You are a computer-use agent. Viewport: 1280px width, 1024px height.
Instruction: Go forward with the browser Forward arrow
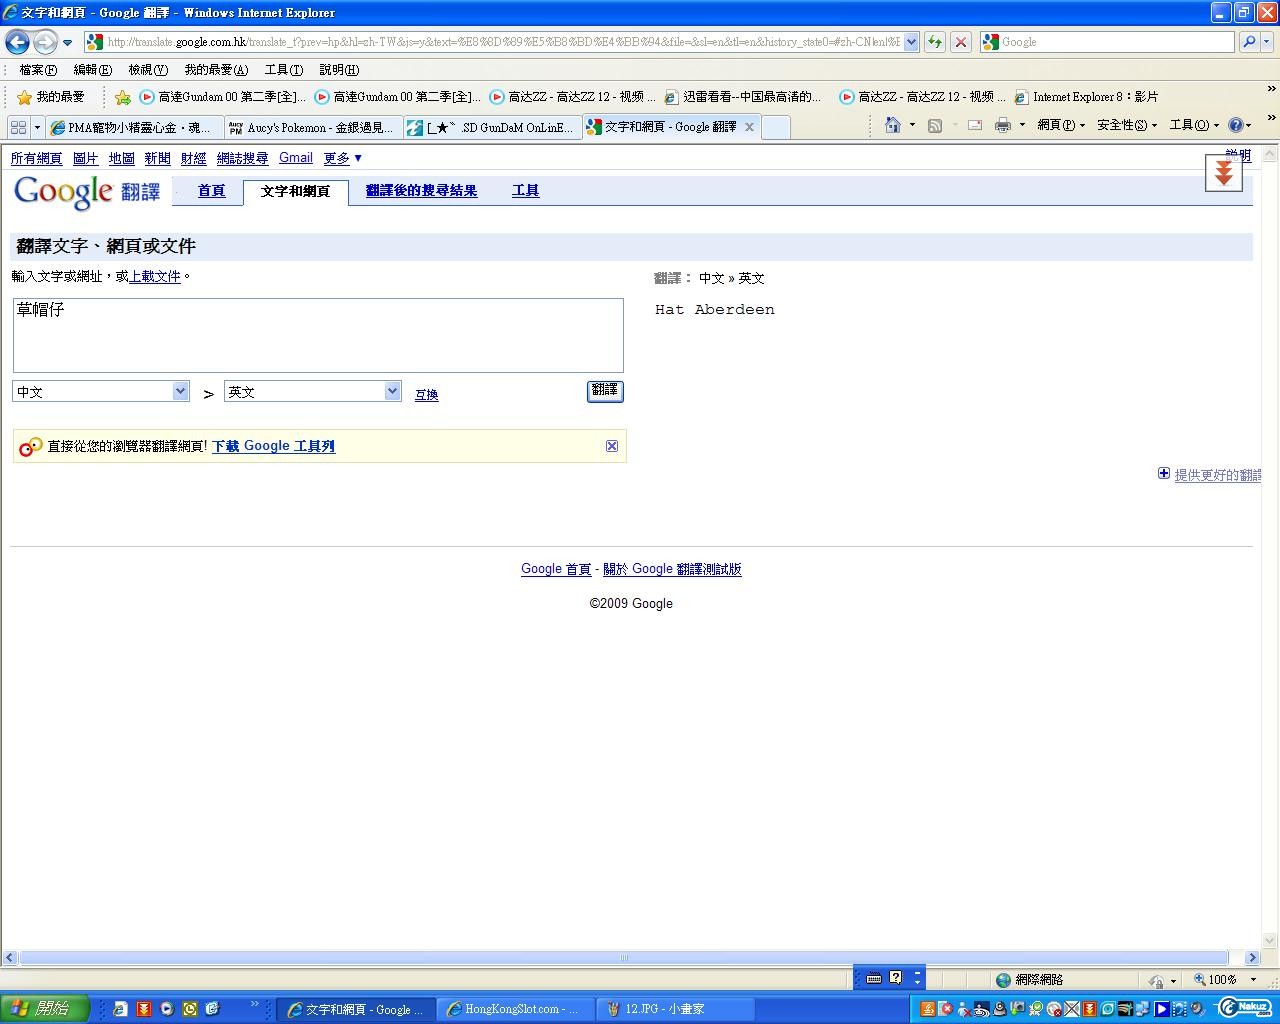click(x=45, y=42)
